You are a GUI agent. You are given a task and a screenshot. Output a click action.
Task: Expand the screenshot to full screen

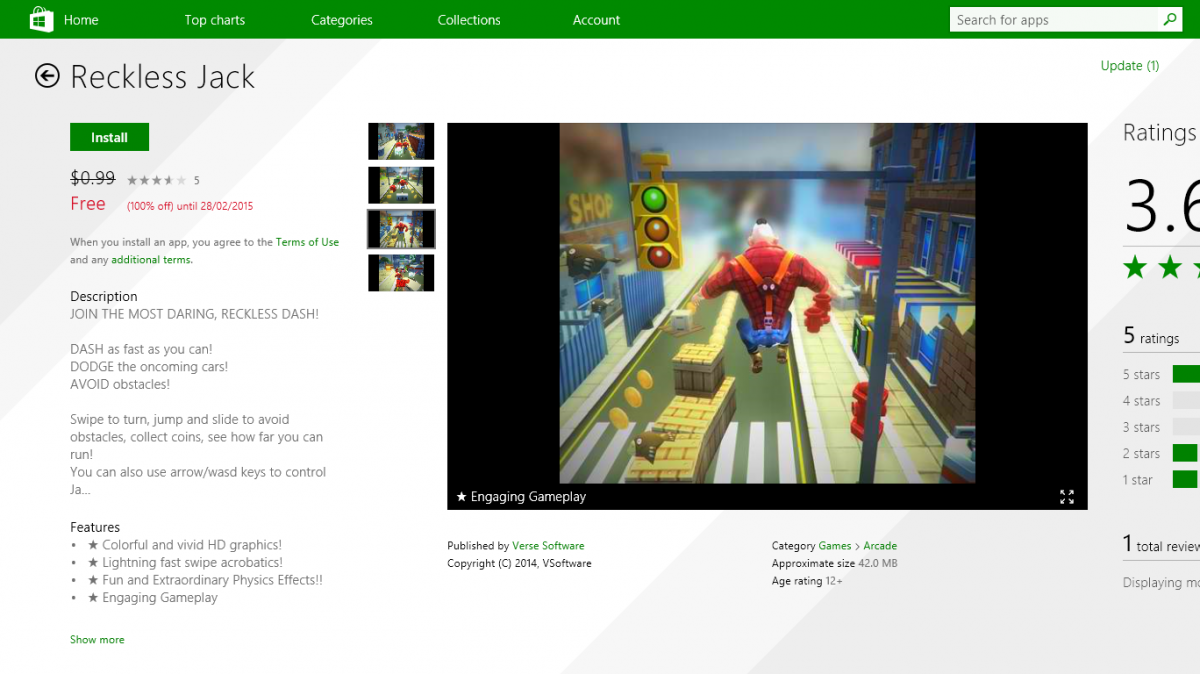[1067, 497]
